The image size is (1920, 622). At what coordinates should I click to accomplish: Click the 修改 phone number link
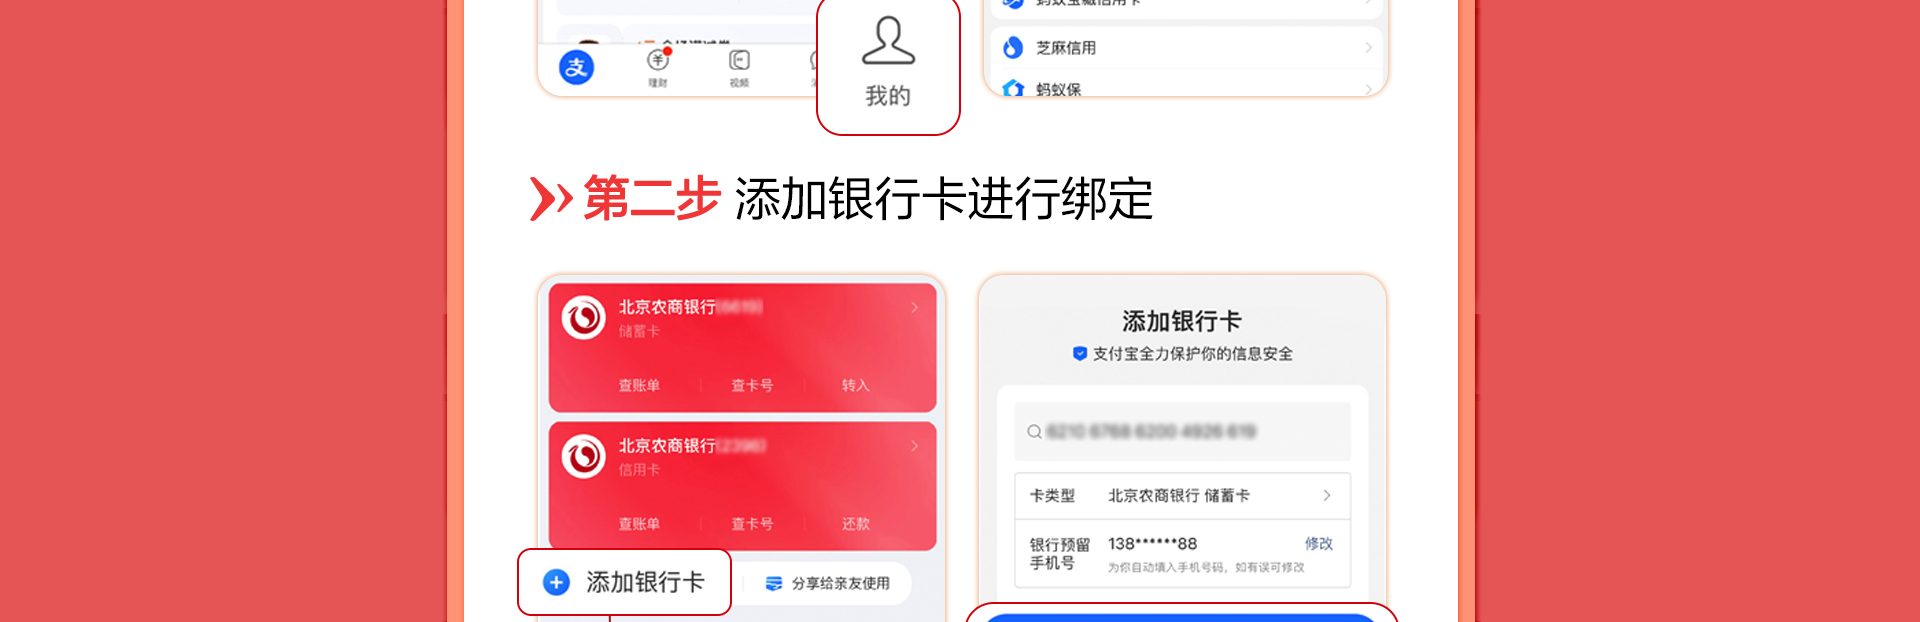point(1318,543)
